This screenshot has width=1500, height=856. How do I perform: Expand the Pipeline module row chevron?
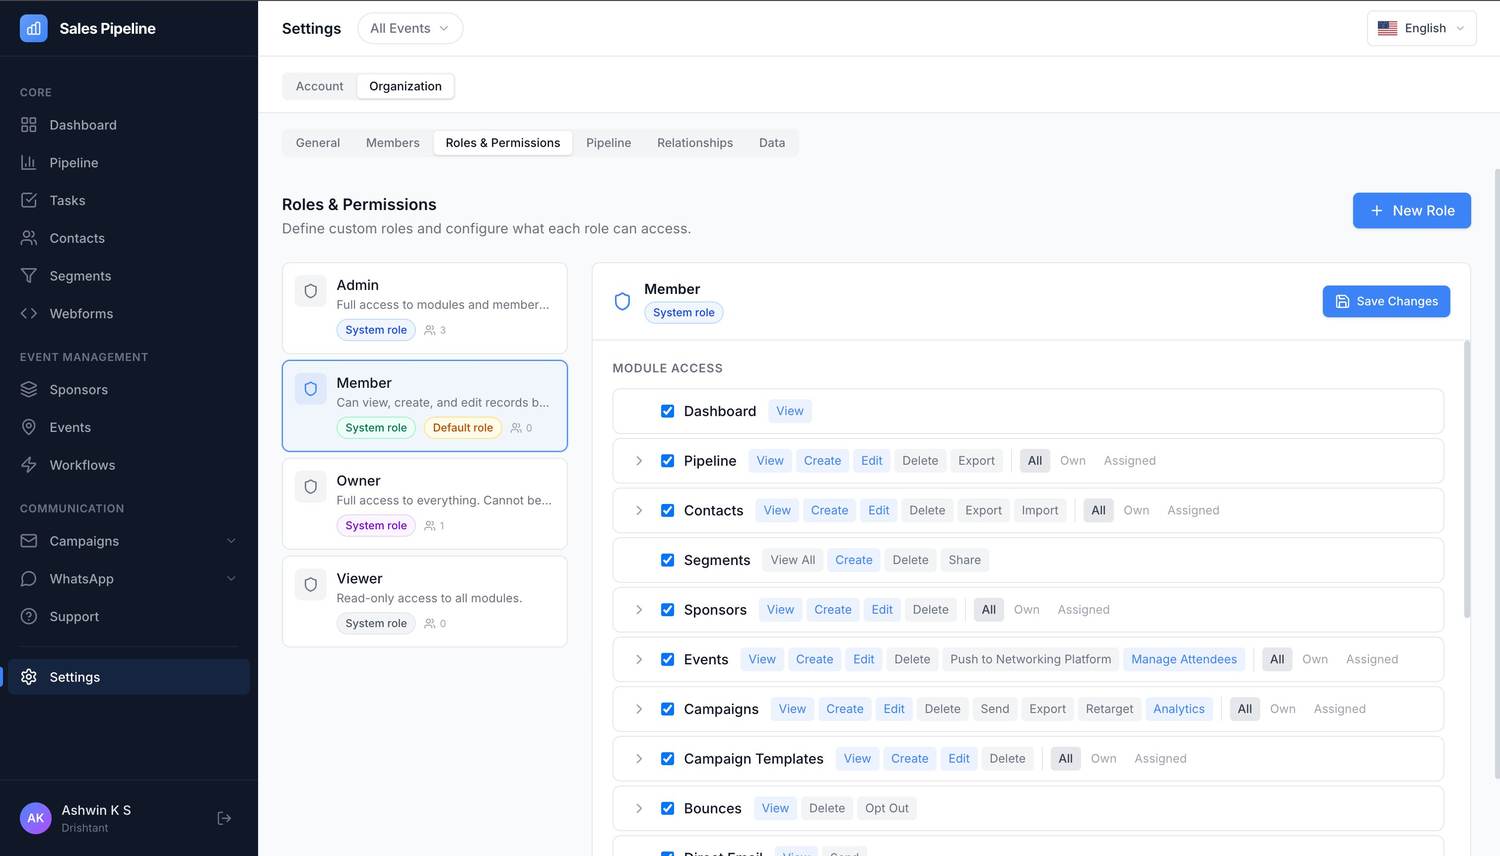pyautogui.click(x=639, y=461)
